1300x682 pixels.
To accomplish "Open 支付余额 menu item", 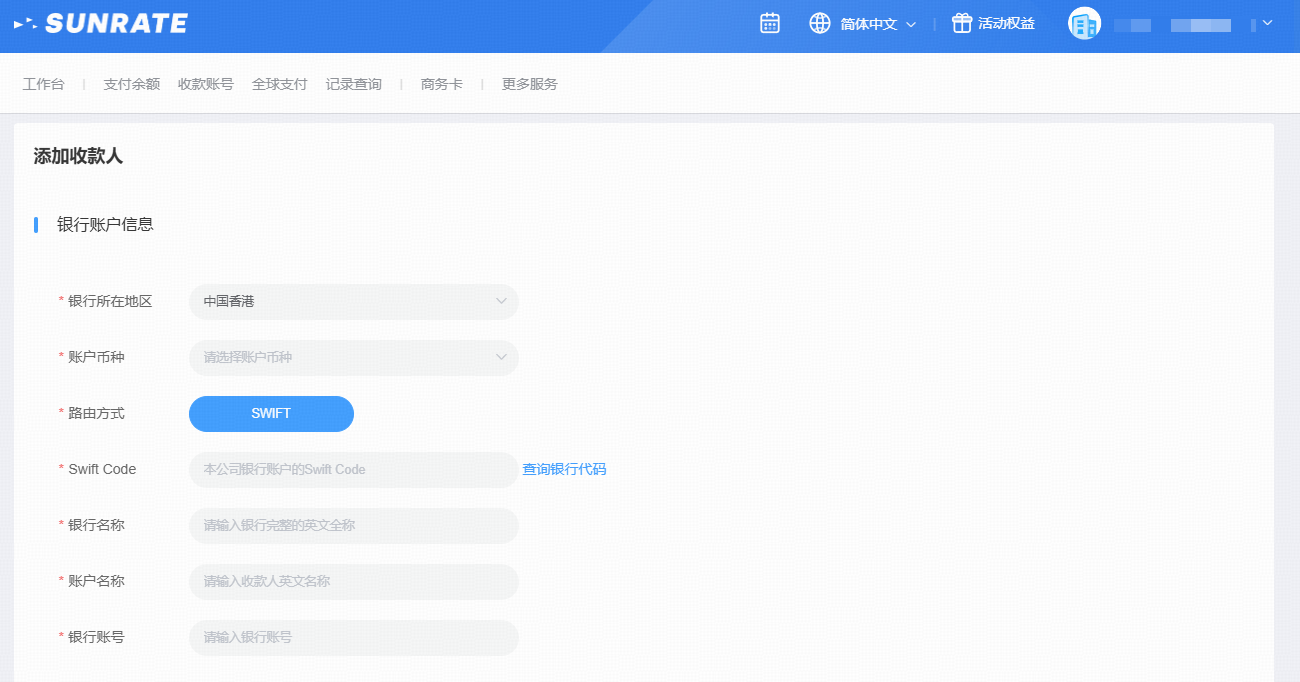I will (x=131, y=84).
